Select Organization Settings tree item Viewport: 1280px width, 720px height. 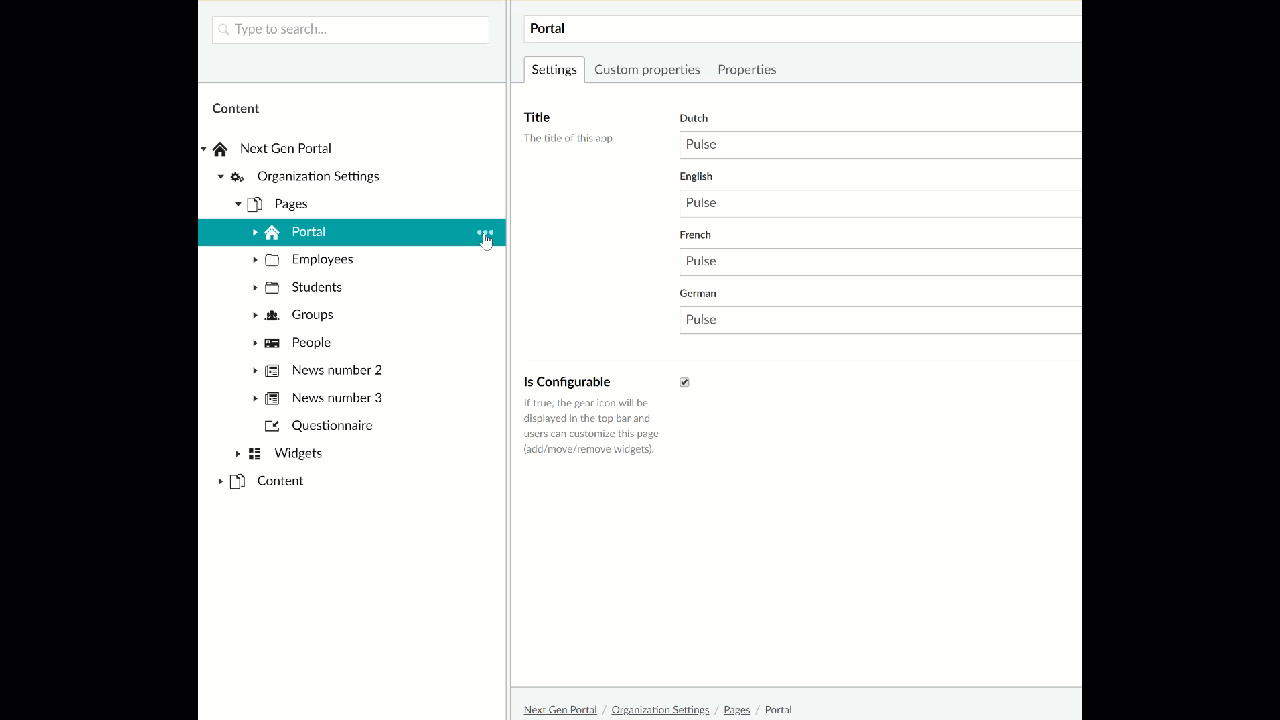[x=318, y=177]
